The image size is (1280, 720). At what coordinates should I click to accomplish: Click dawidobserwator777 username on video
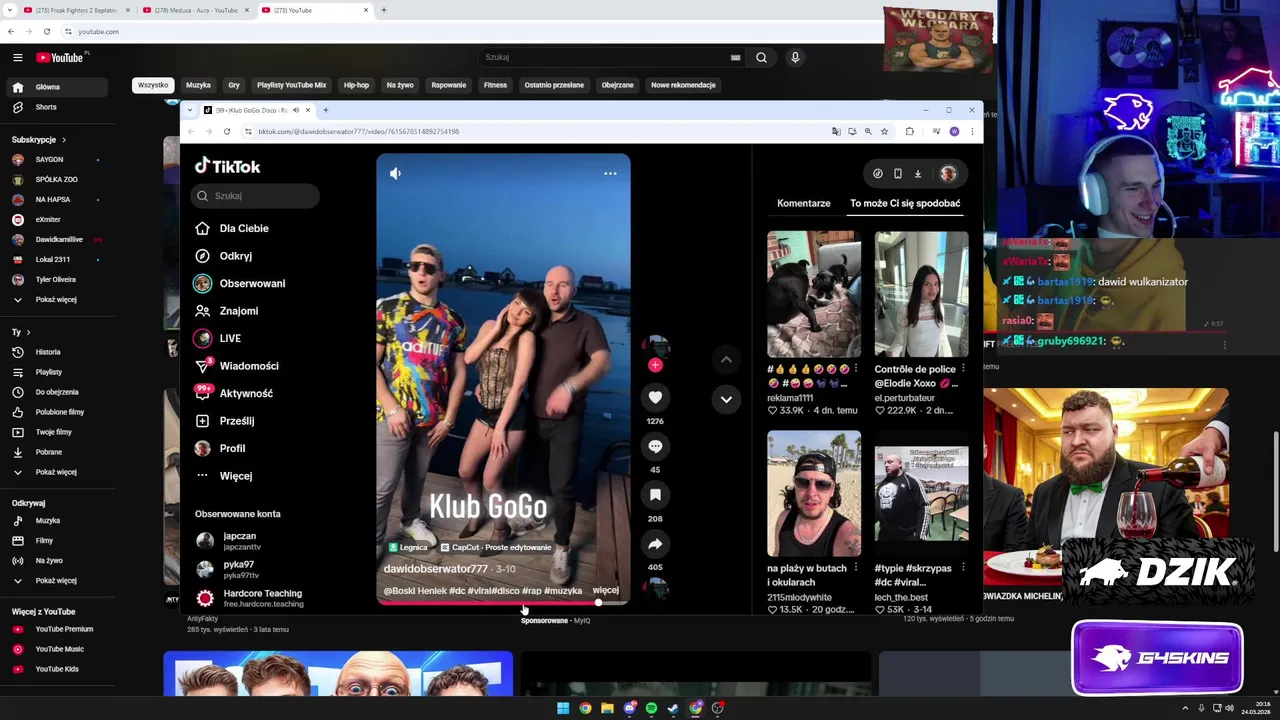pyautogui.click(x=436, y=569)
